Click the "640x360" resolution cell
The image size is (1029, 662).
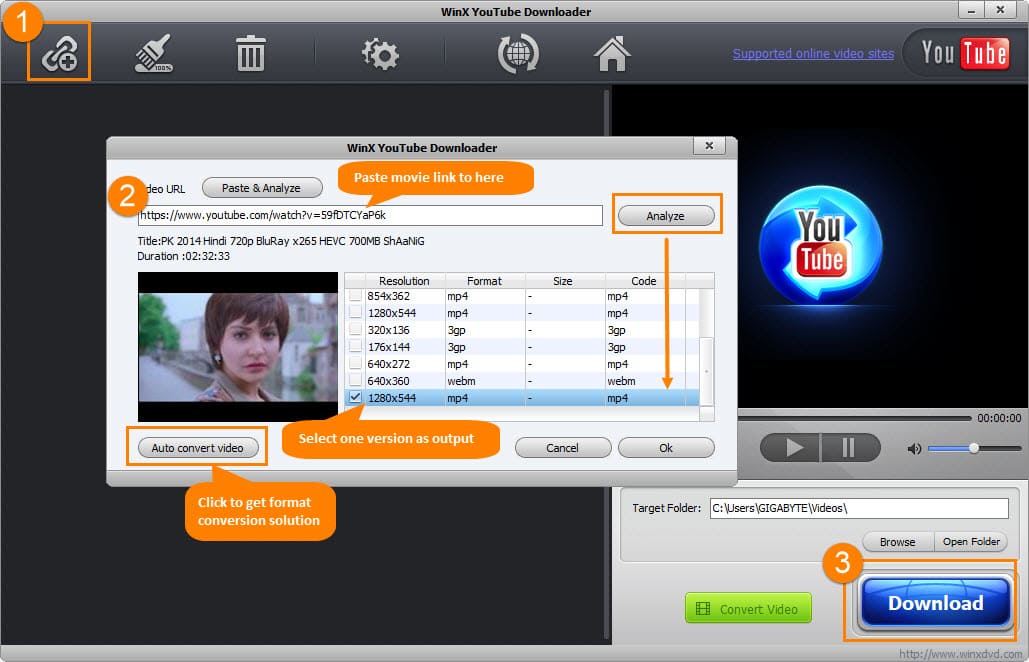click(x=388, y=381)
